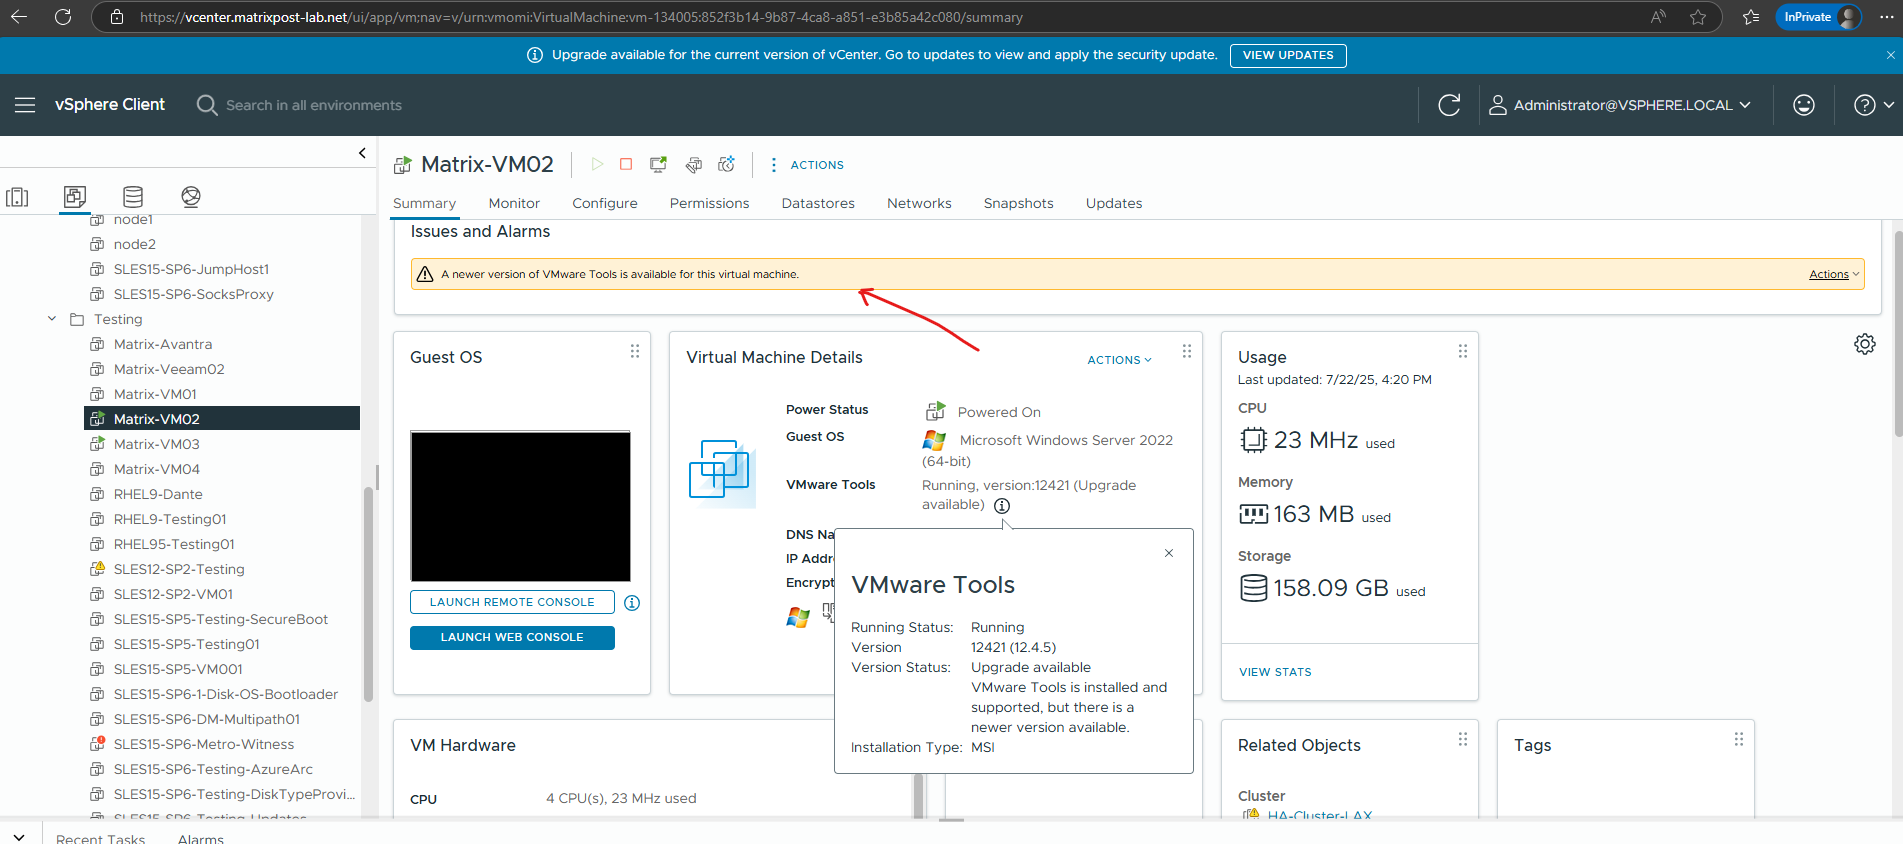Open the edit settings icon next to Matrix-VM02
The image size is (1903, 844).
[693, 164]
